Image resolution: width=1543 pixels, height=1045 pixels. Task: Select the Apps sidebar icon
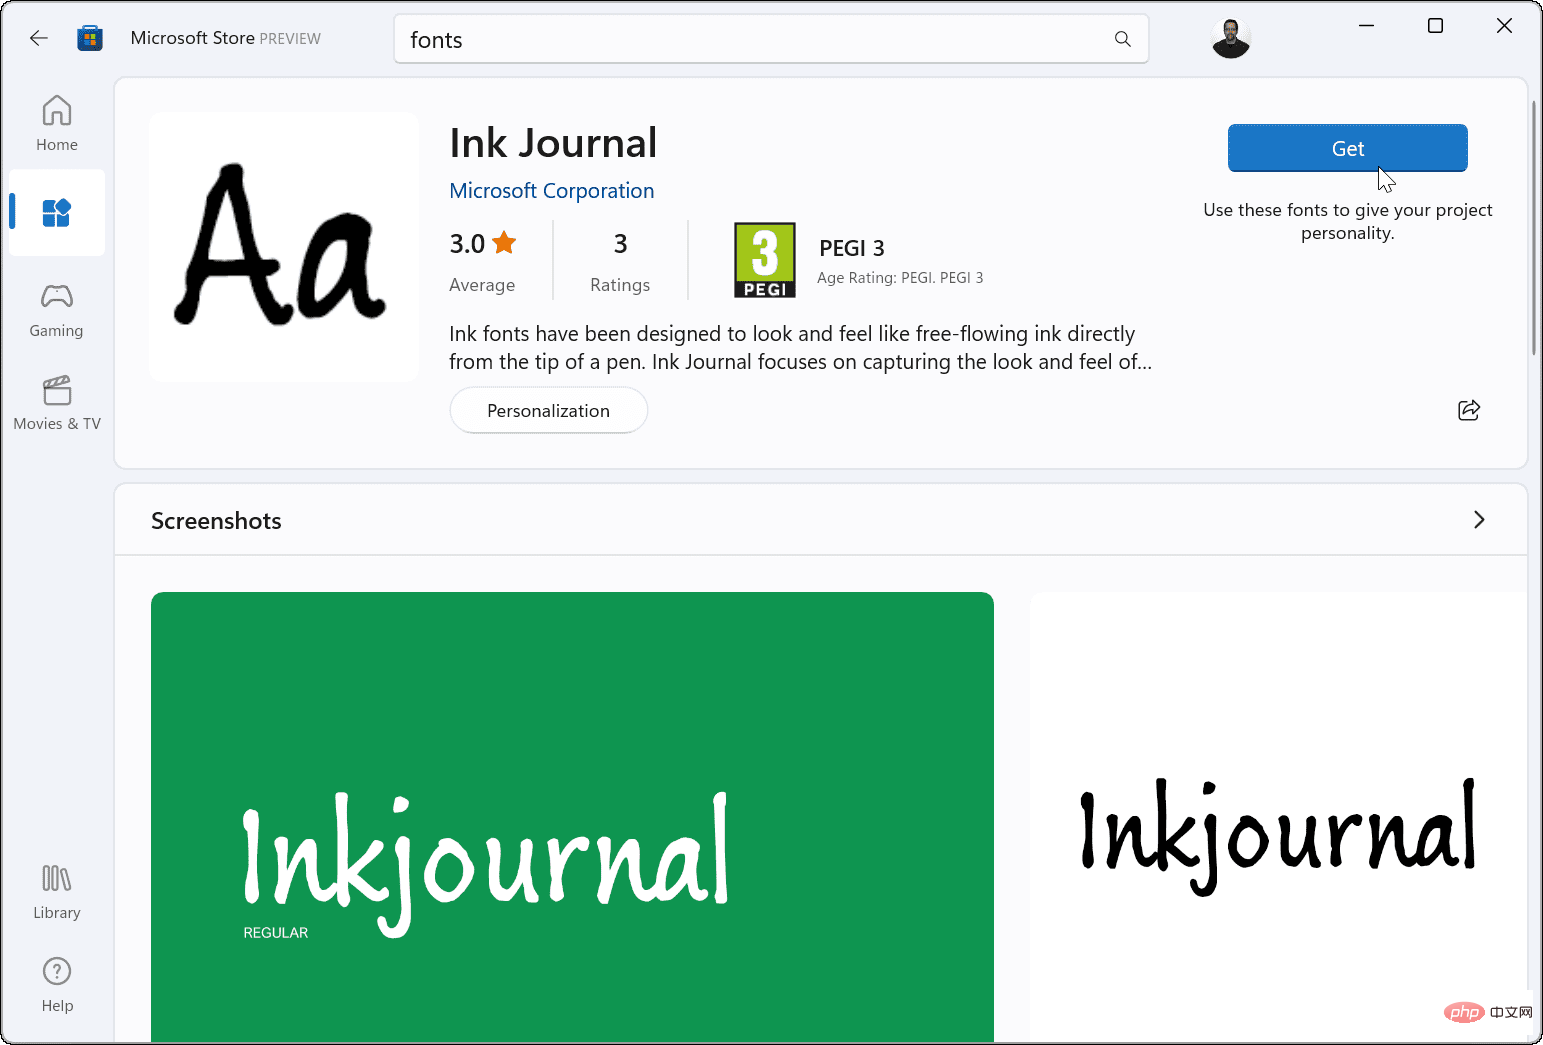57,212
